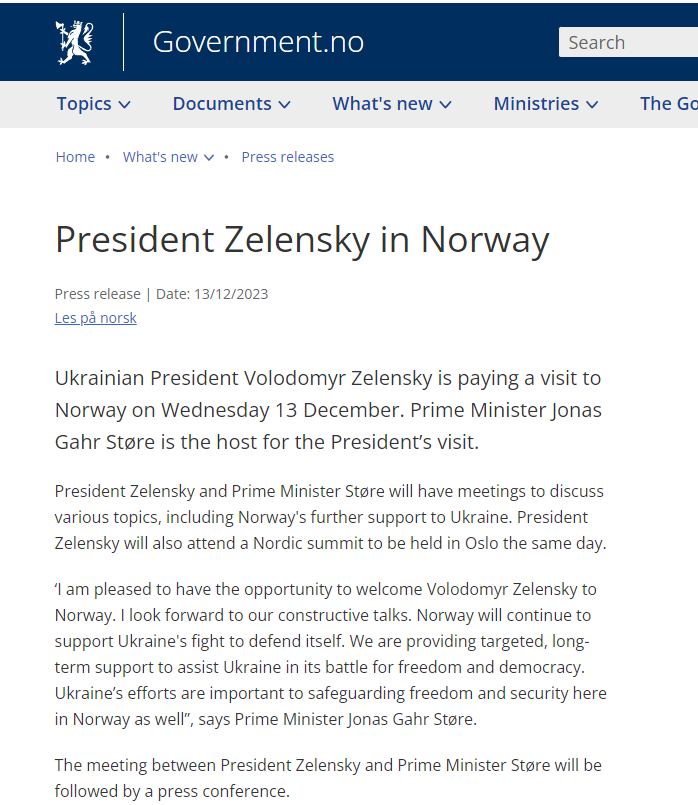Go to the Home breadcrumb link
Screen dimensions: 698x805
(x=75, y=157)
